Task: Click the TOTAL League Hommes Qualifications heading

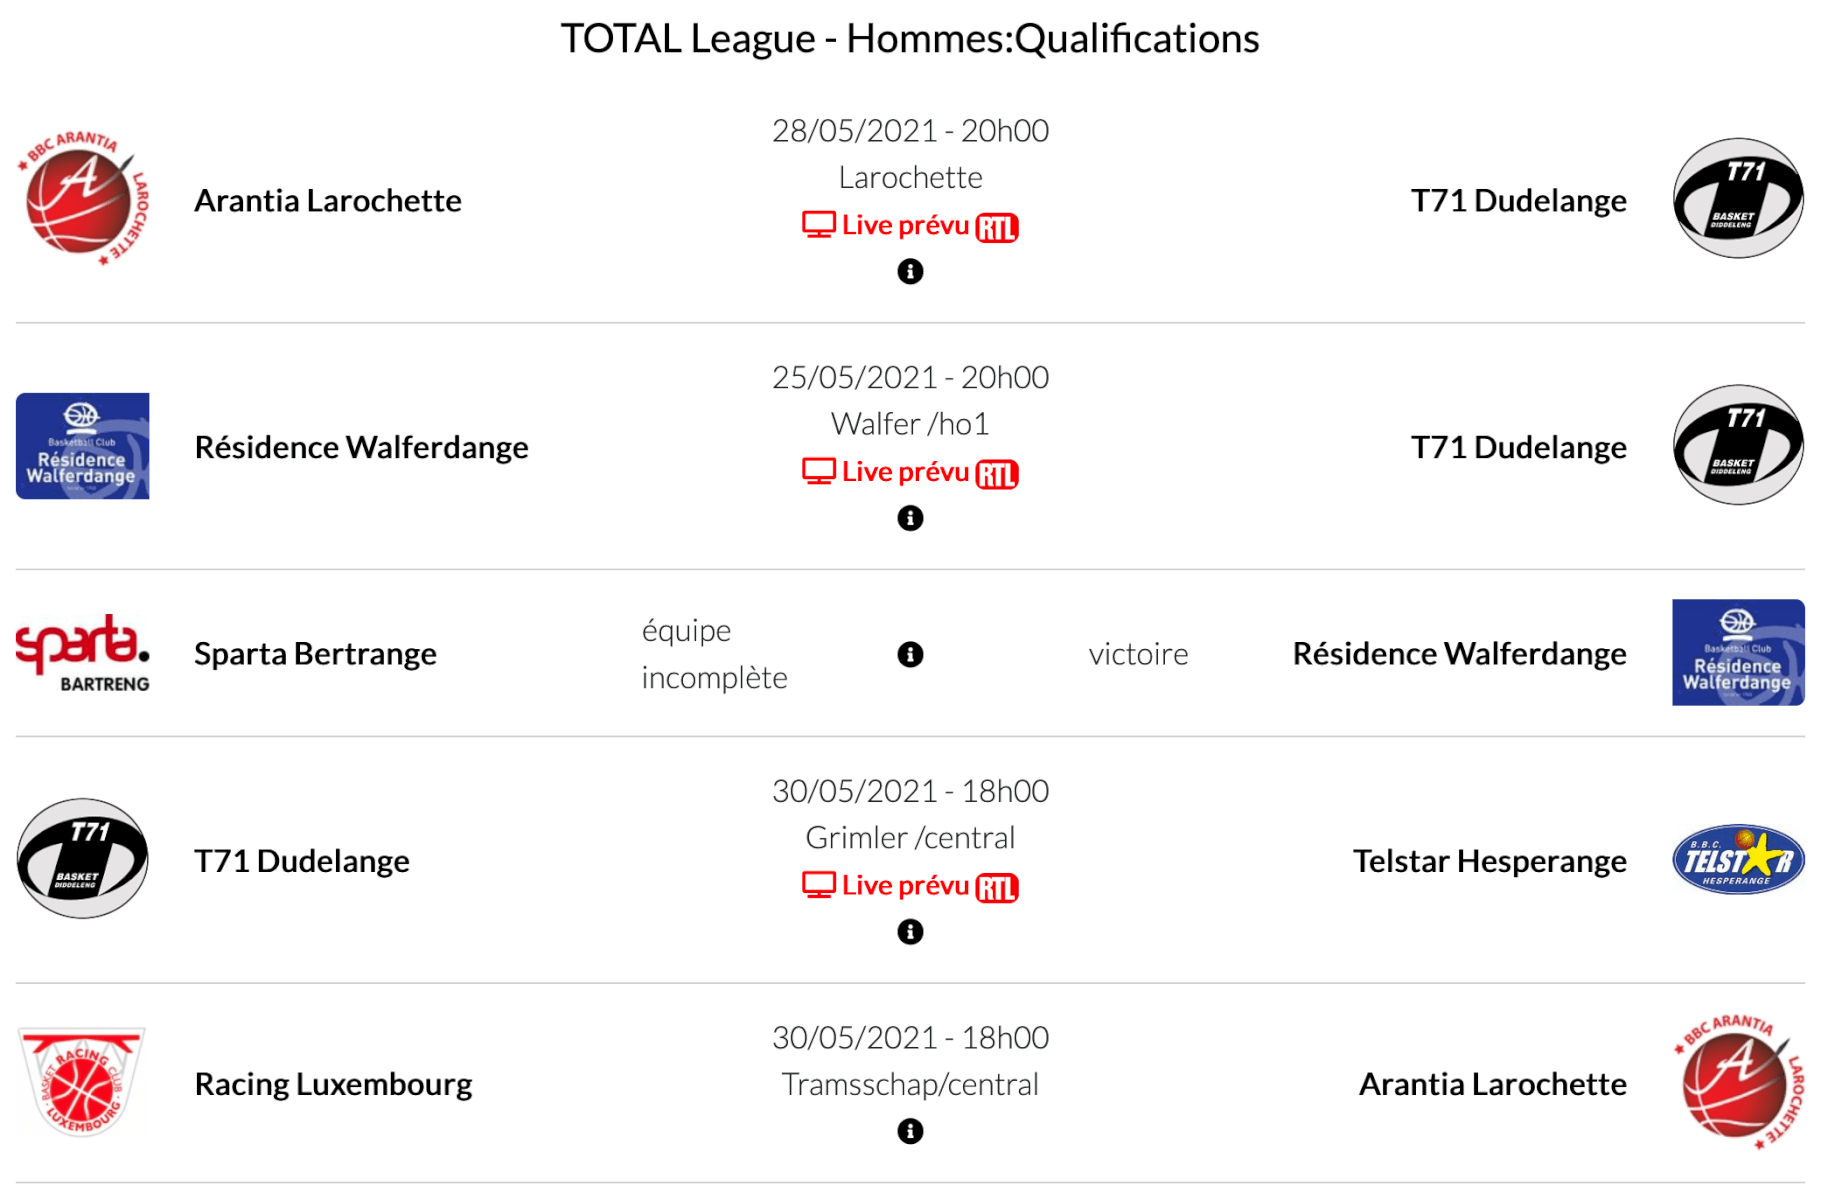Action: [x=909, y=39]
